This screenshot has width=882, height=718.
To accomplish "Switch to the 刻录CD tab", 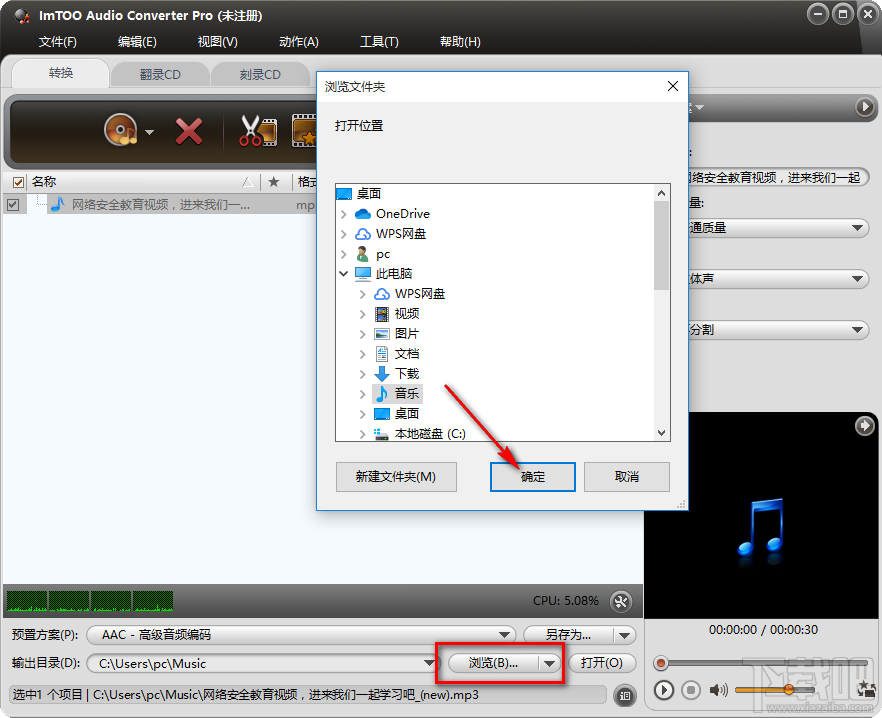I will tap(261, 74).
